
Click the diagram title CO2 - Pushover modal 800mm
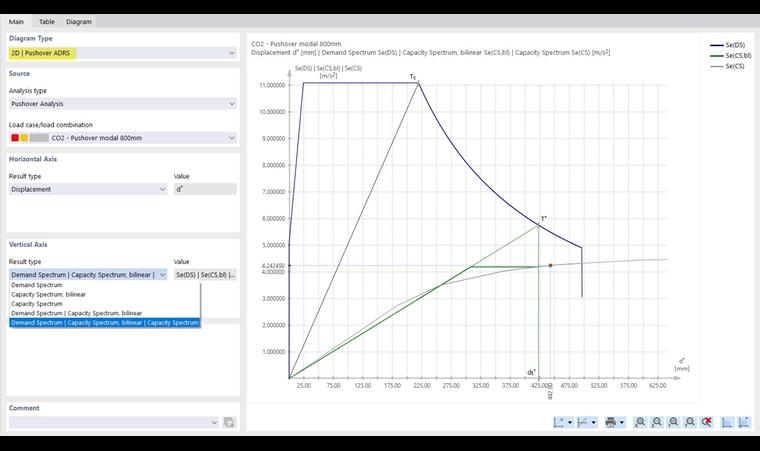[x=296, y=44]
